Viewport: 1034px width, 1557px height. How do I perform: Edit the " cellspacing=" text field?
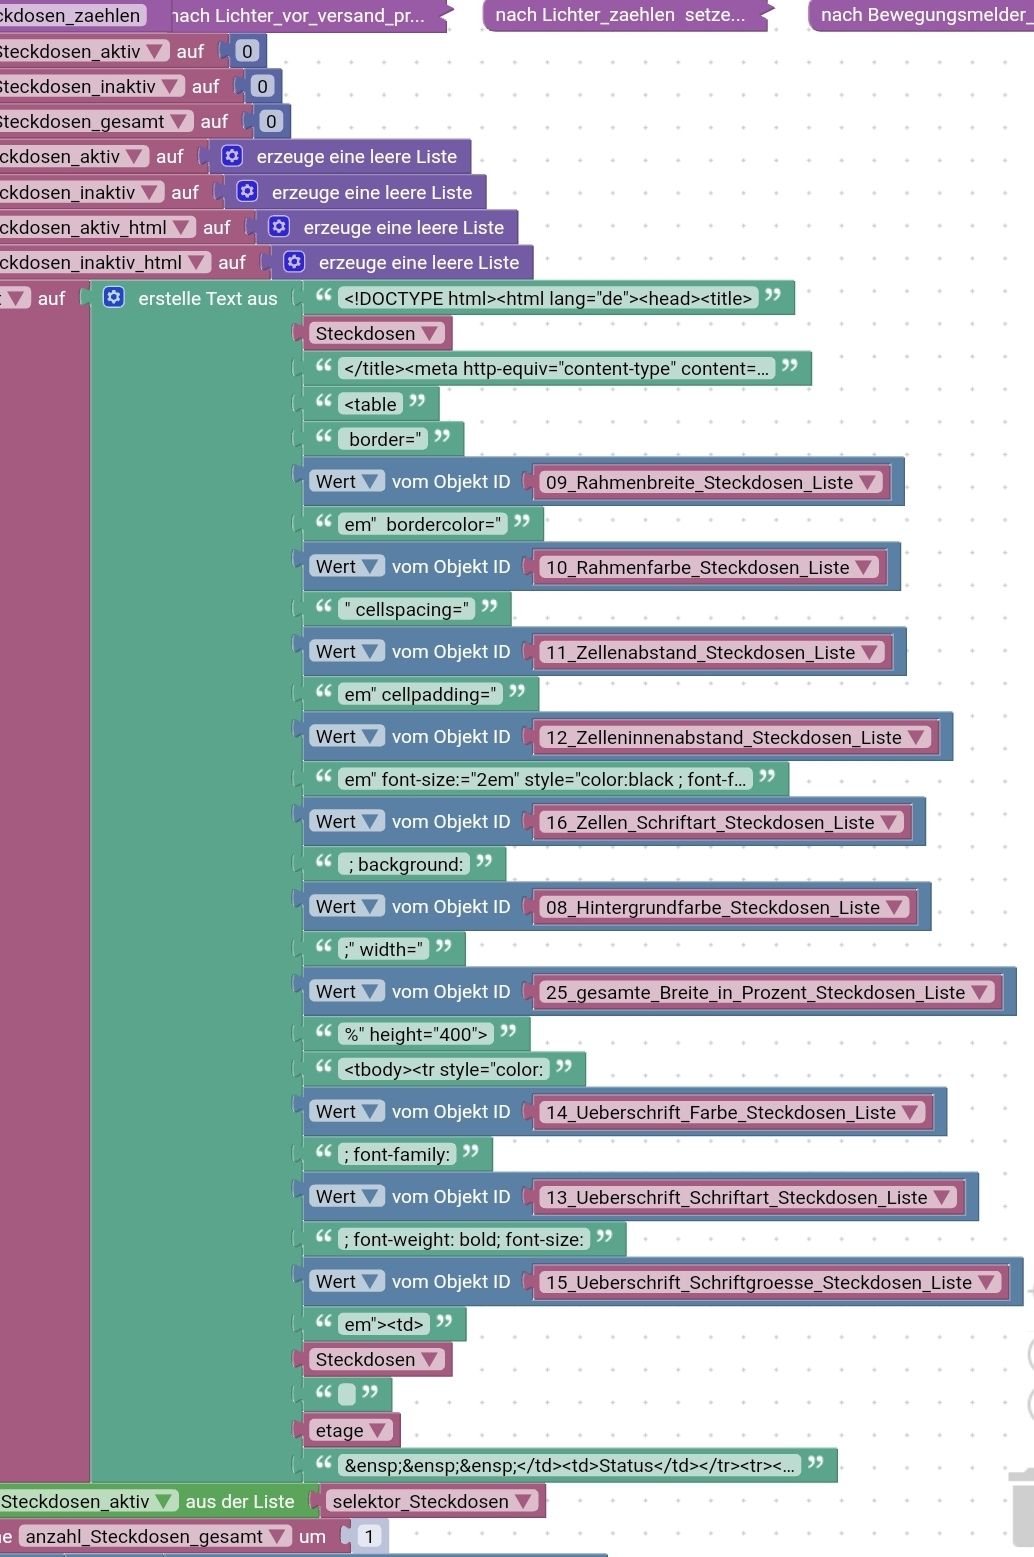tap(407, 609)
